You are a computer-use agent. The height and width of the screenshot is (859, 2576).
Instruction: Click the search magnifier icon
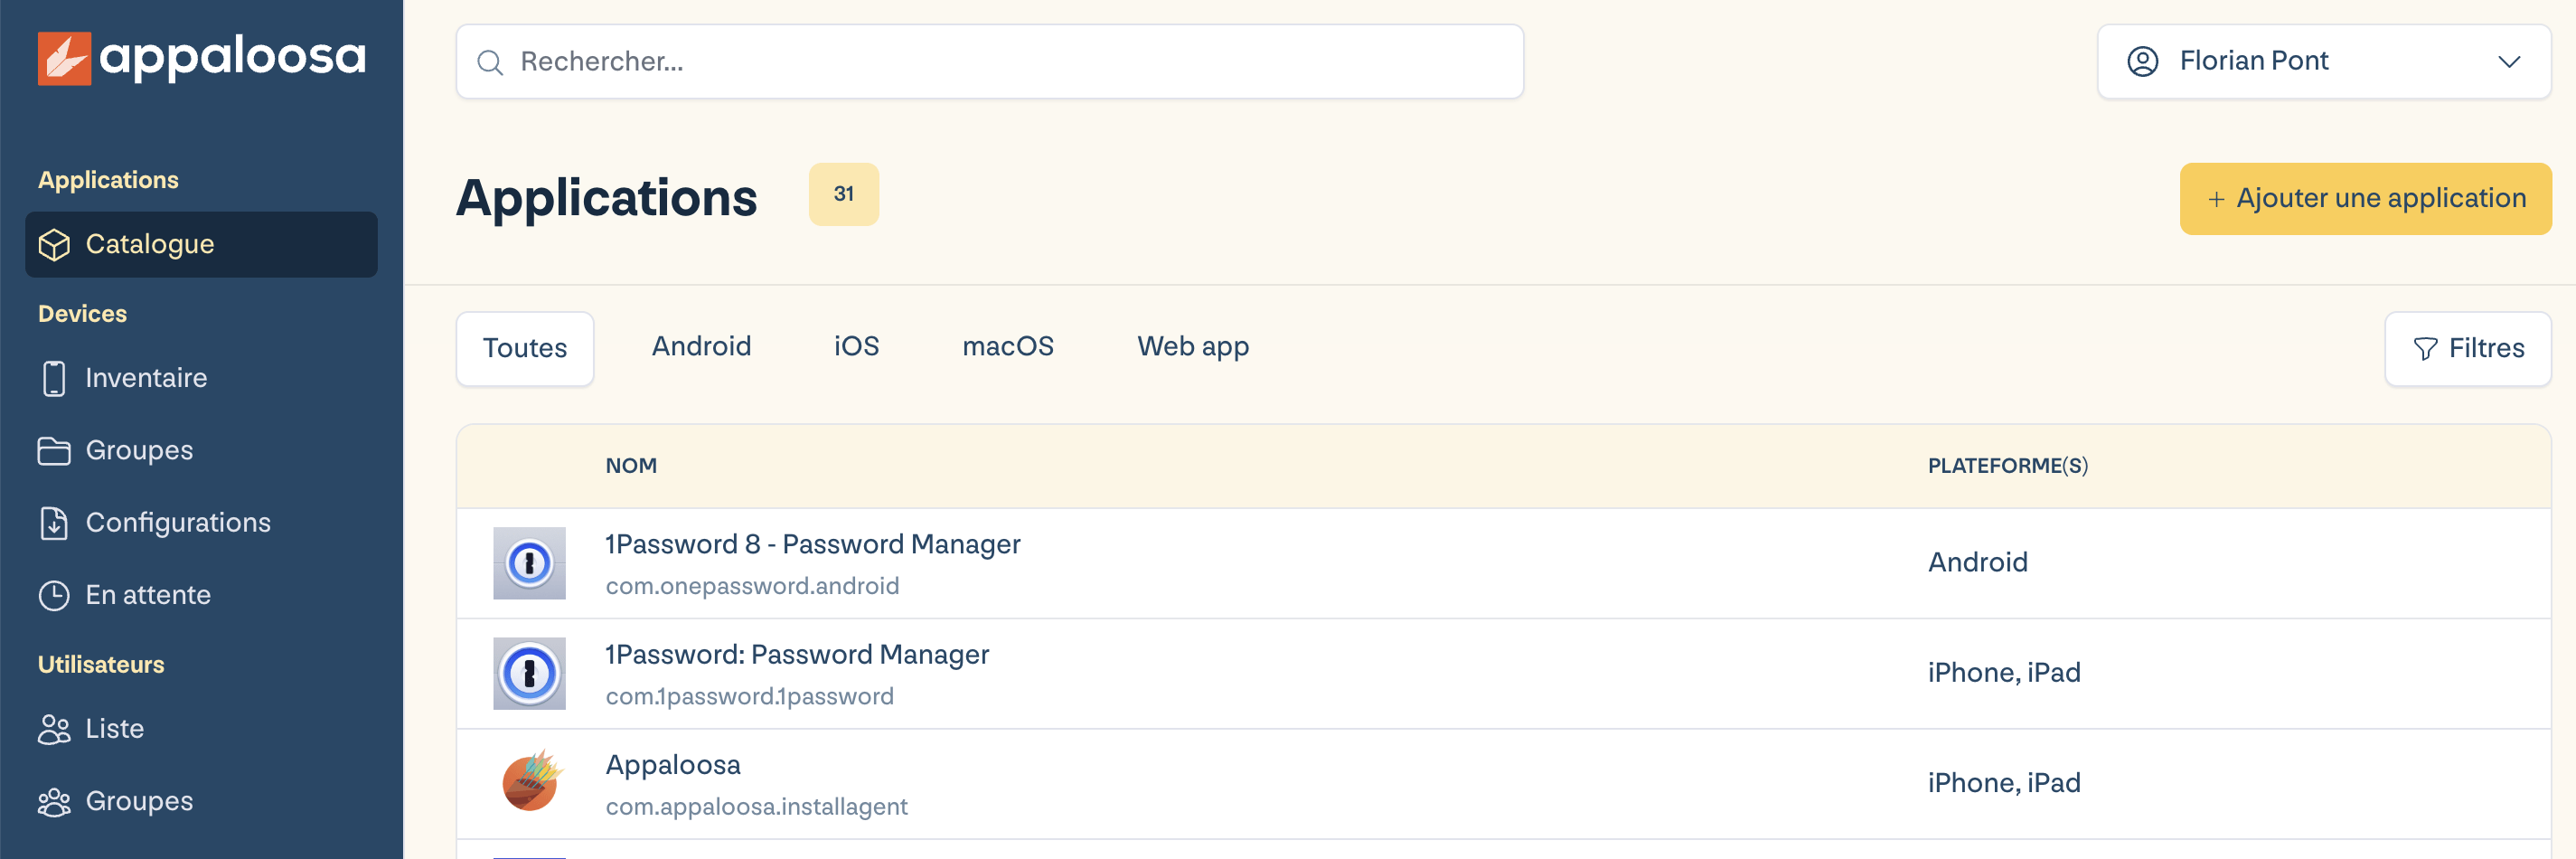pyautogui.click(x=490, y=63)
